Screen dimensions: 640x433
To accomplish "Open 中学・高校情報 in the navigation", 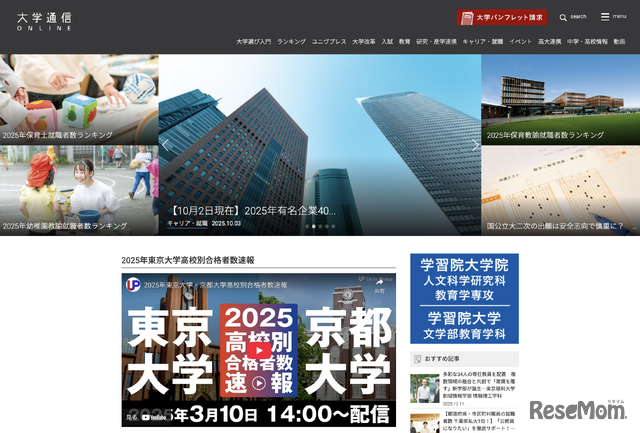I will (587, 42).
